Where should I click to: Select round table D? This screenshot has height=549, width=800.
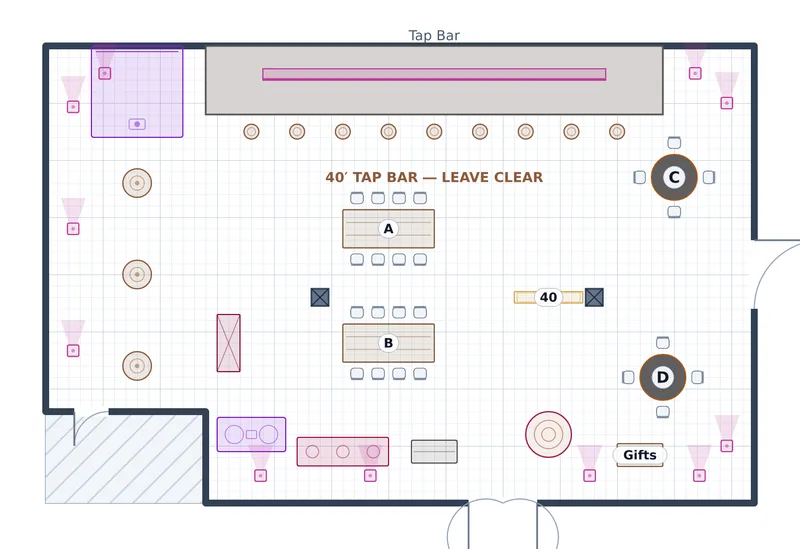pos(662,377)
